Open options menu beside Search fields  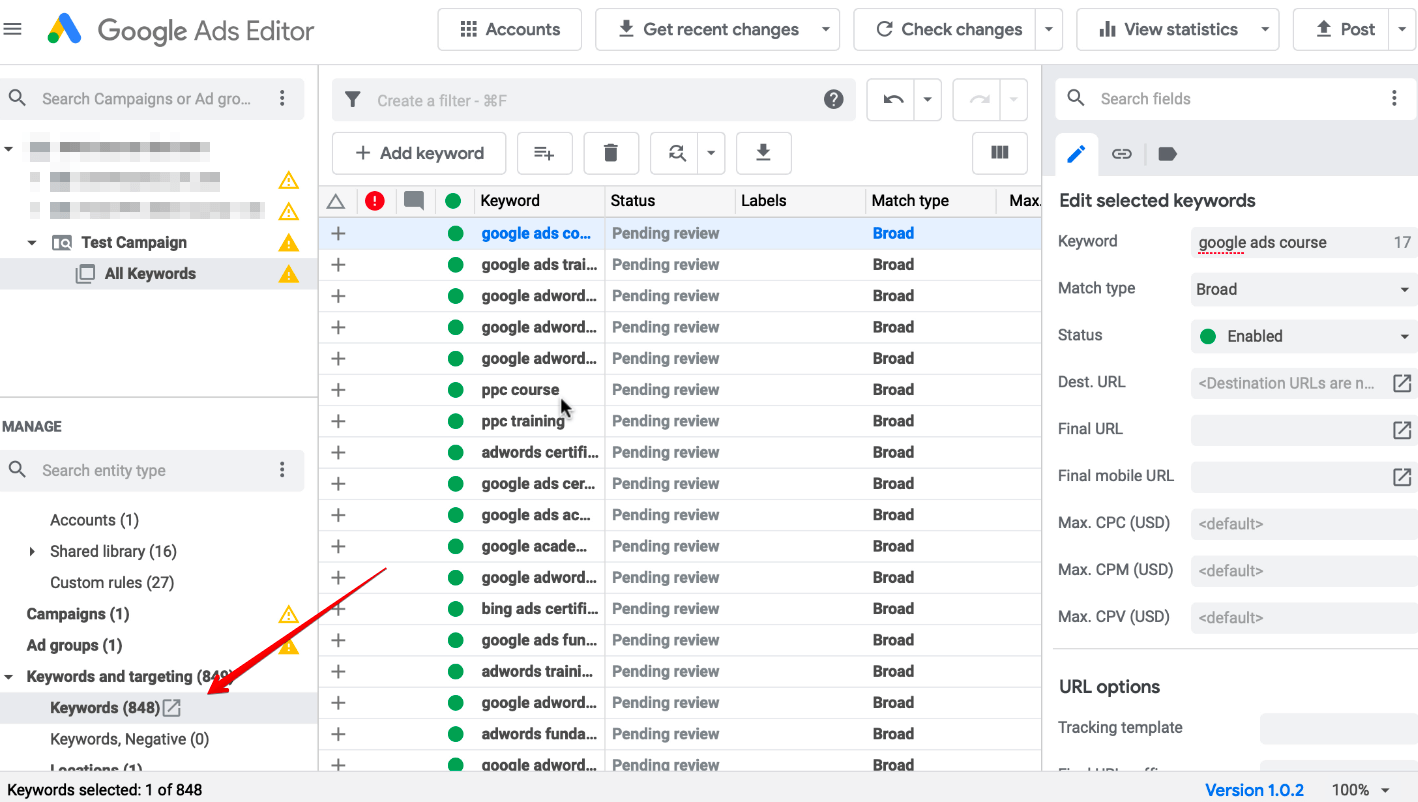point(1394,98)
